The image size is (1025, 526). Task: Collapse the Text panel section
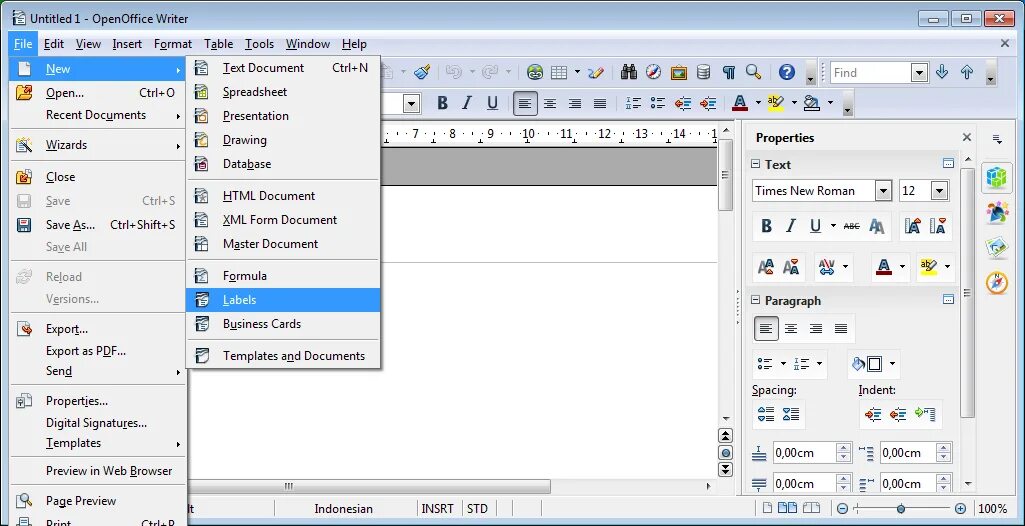[x=756, y=164]
